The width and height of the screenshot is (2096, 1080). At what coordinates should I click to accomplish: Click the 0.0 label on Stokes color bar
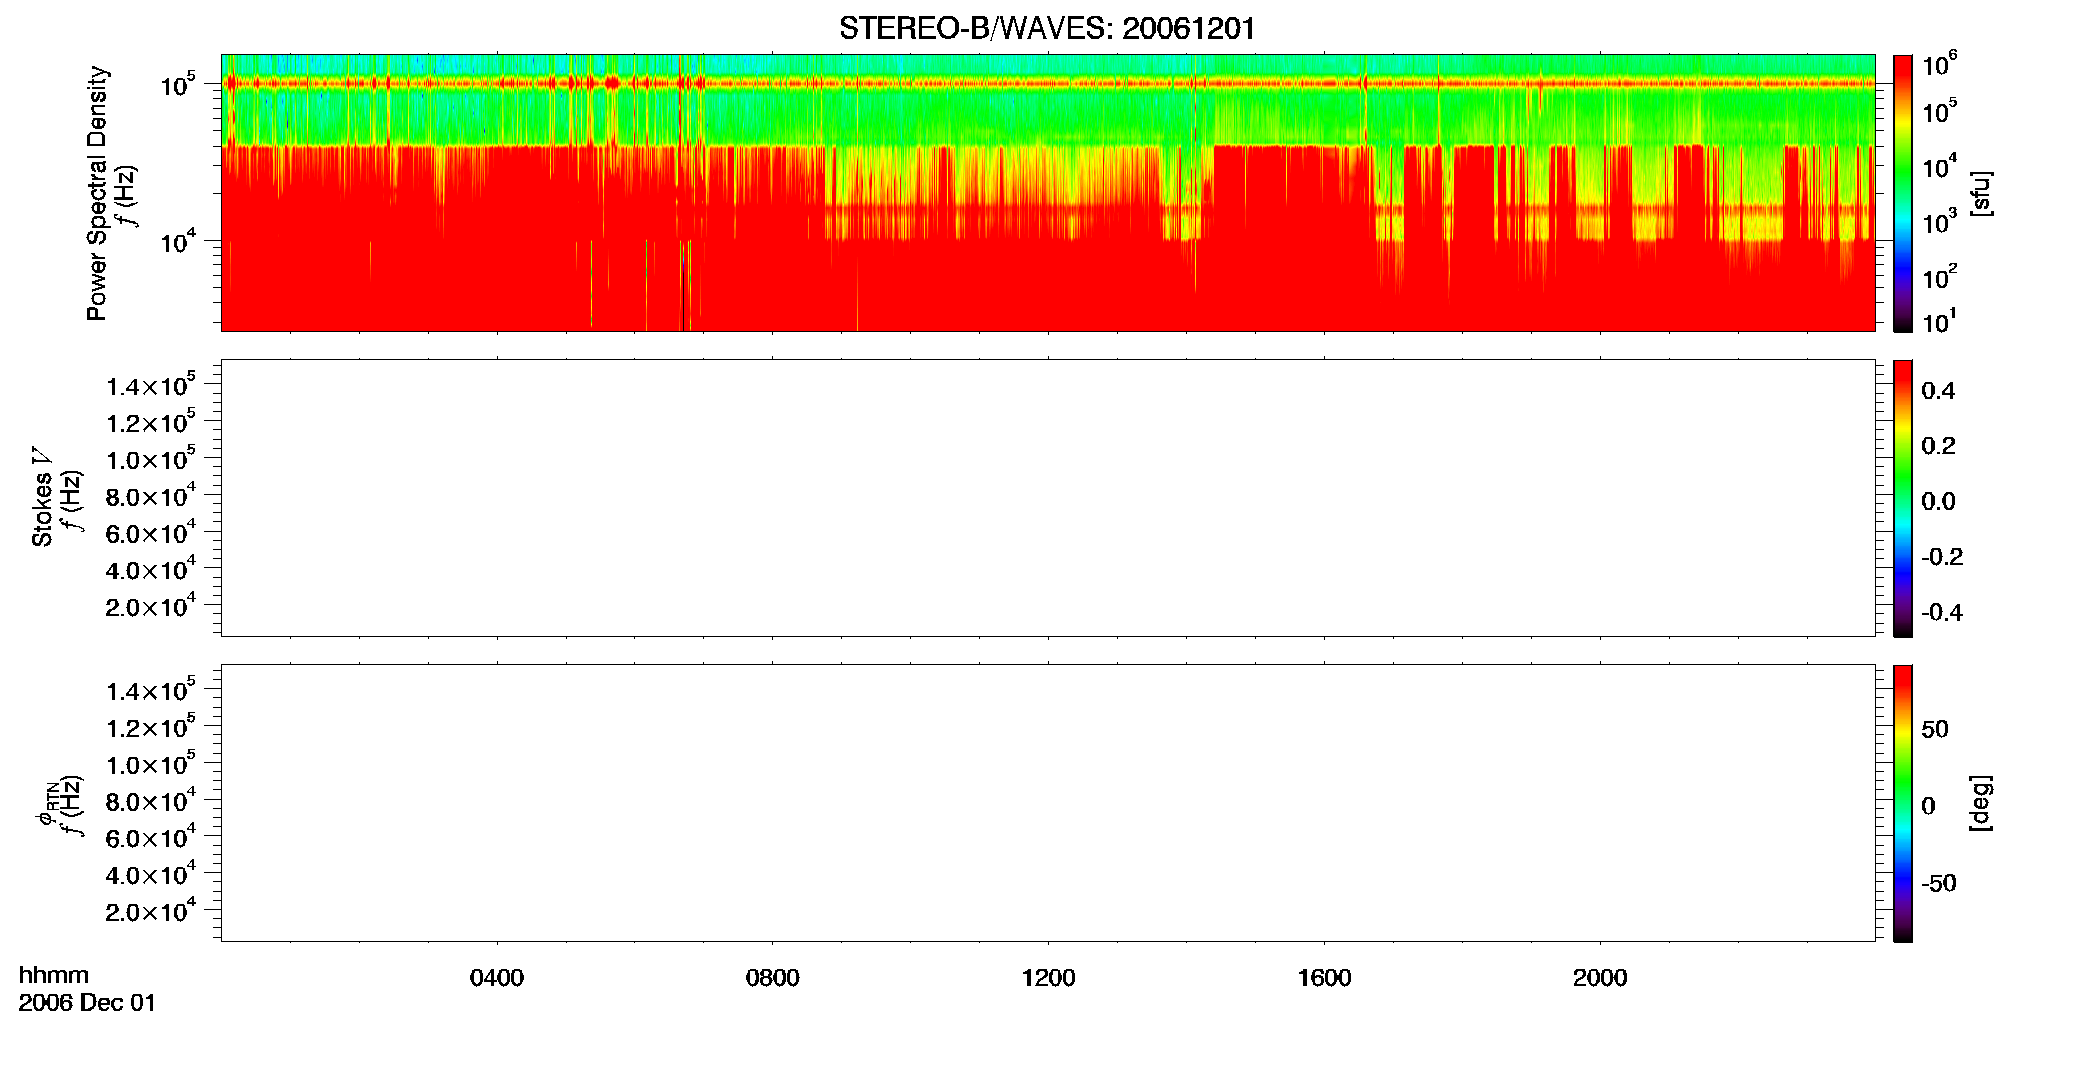point(1938,502)
